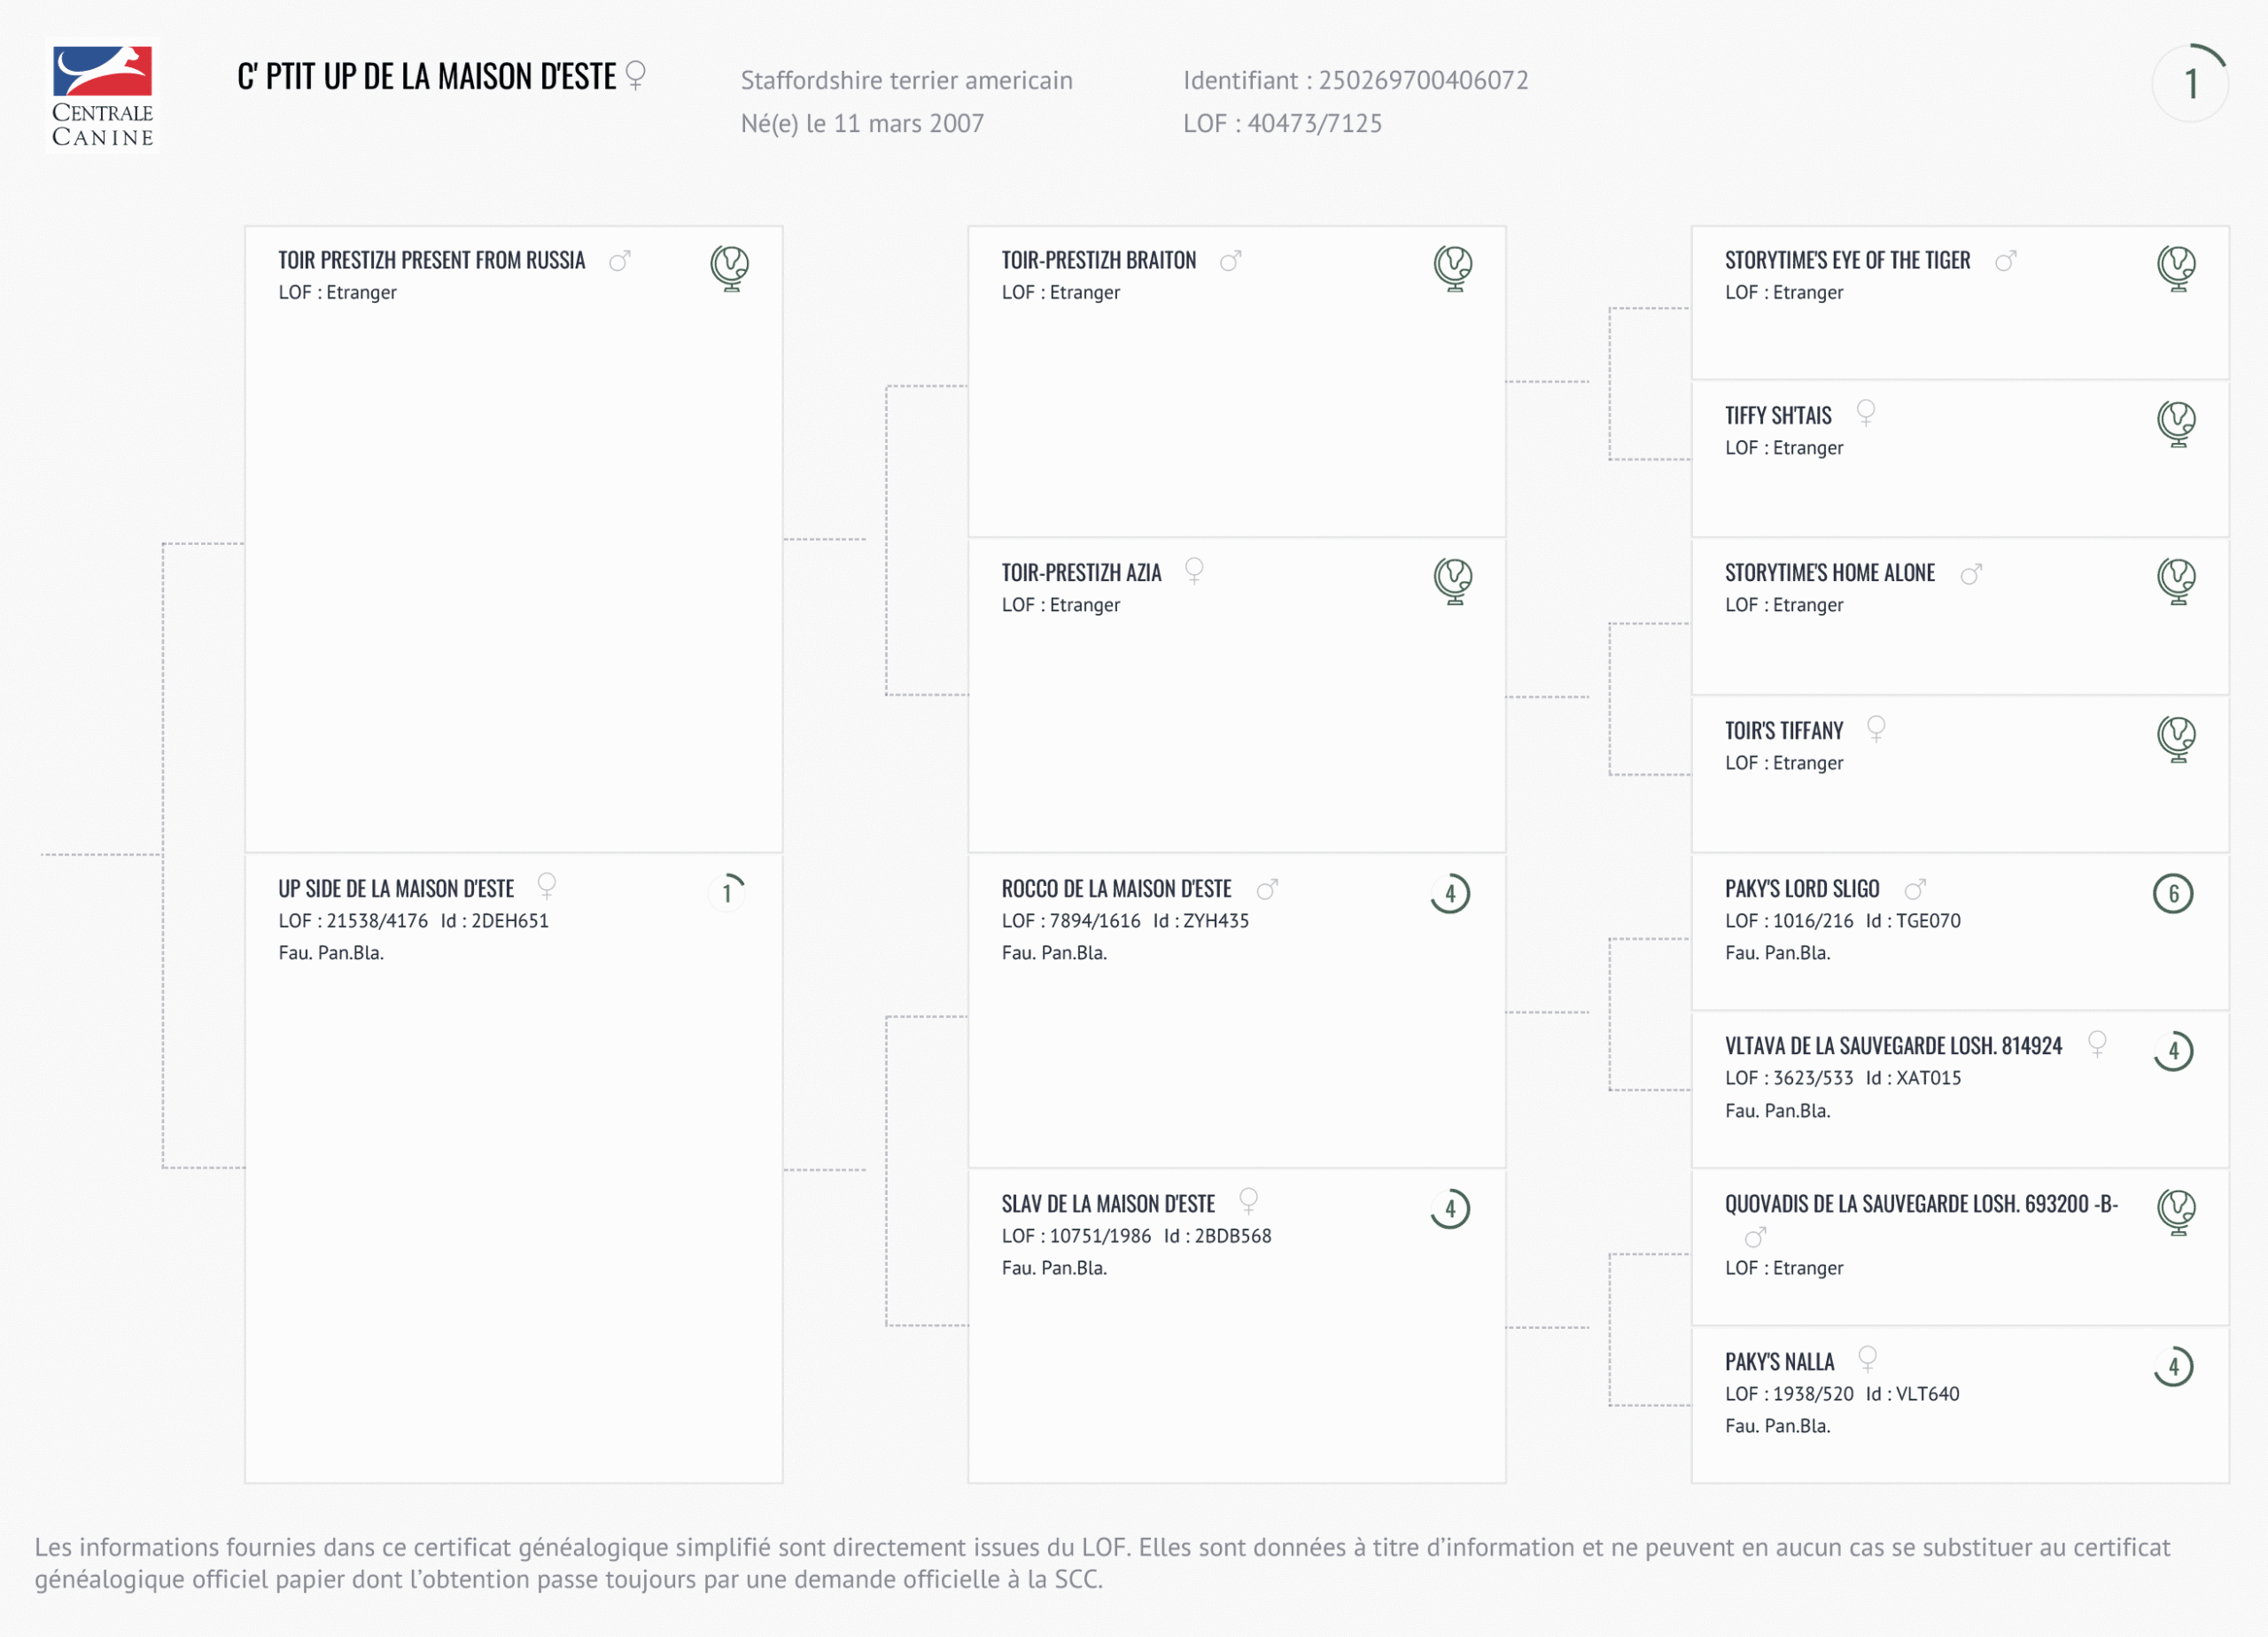
Task: Click the Toir's Tiffany ancestor name
Action: click(1783, 731)
